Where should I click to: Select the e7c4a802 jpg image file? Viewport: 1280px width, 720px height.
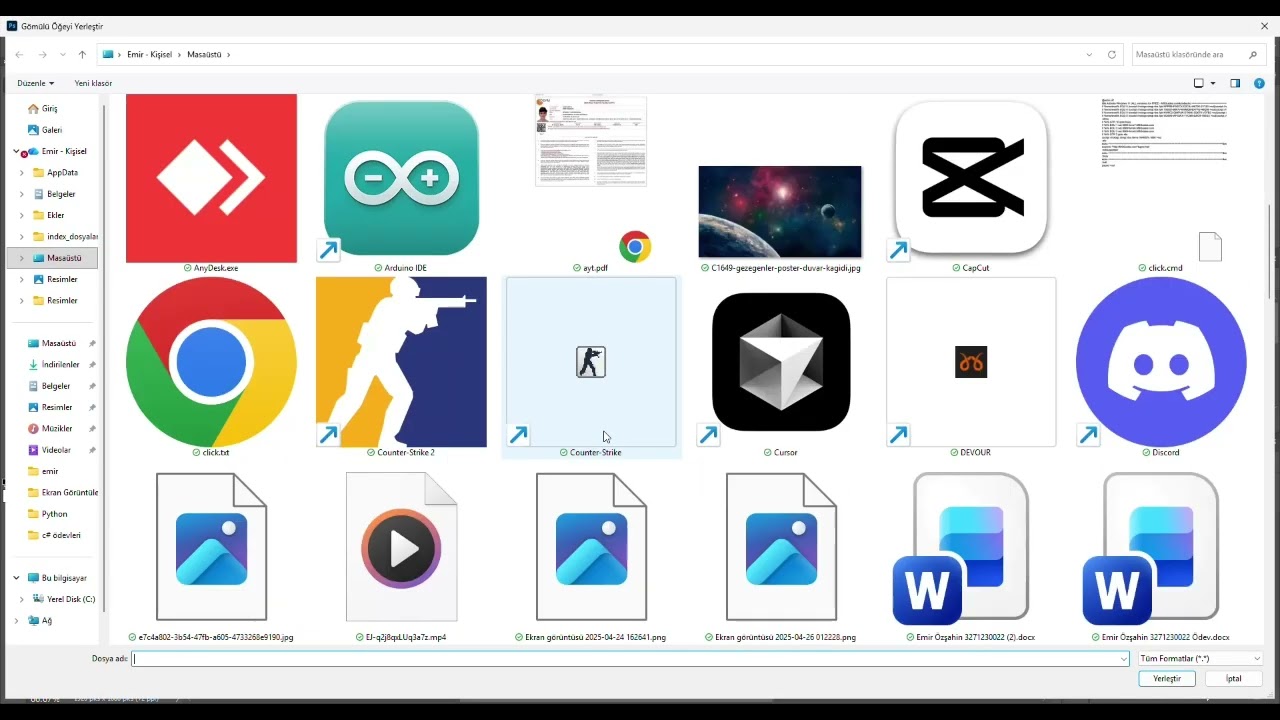point(211,547)
